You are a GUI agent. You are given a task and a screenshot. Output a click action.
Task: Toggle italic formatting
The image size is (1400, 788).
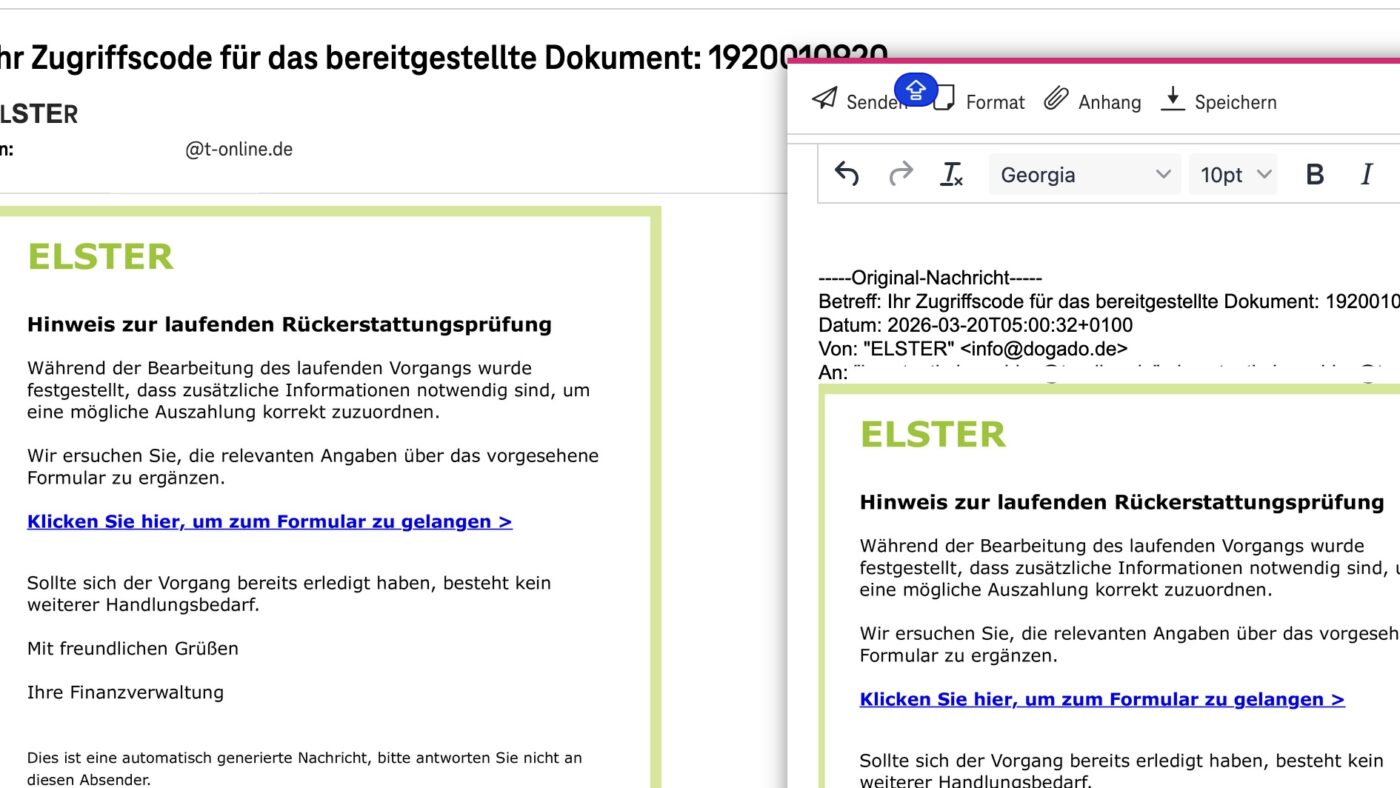[1366, 174]
